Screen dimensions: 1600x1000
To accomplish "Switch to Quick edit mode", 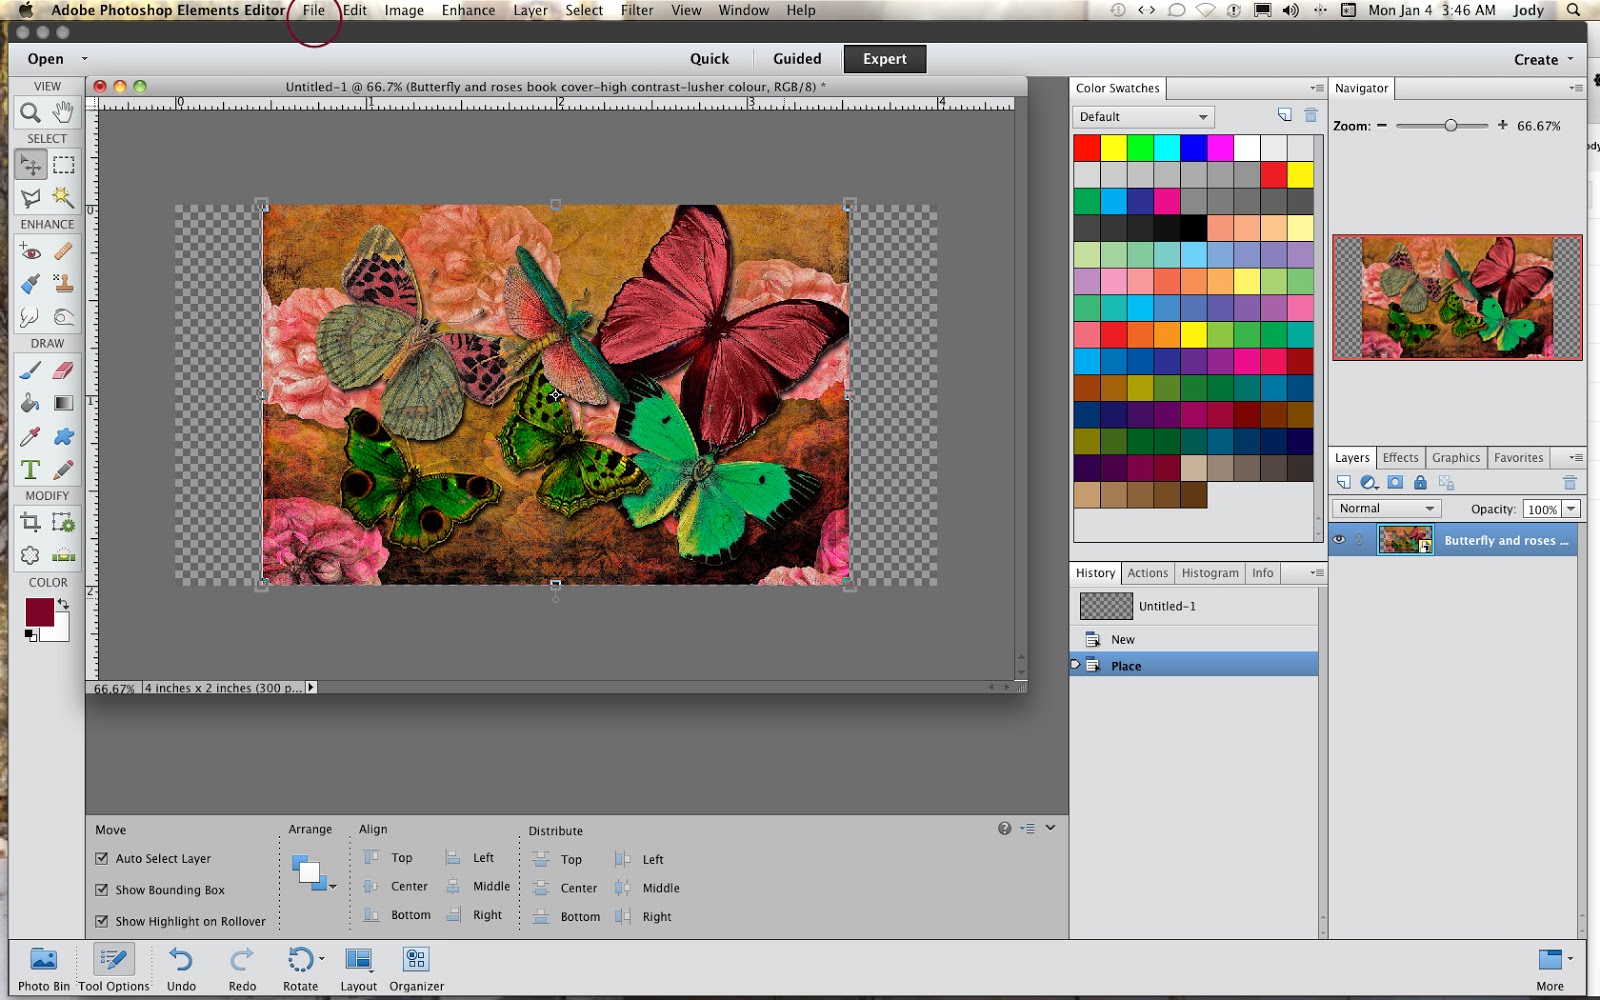I will tap(709, 59).
